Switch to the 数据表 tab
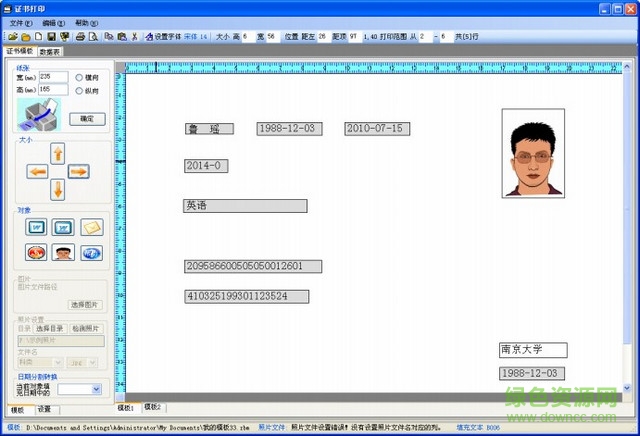The image size is (640, 436). 50,52
